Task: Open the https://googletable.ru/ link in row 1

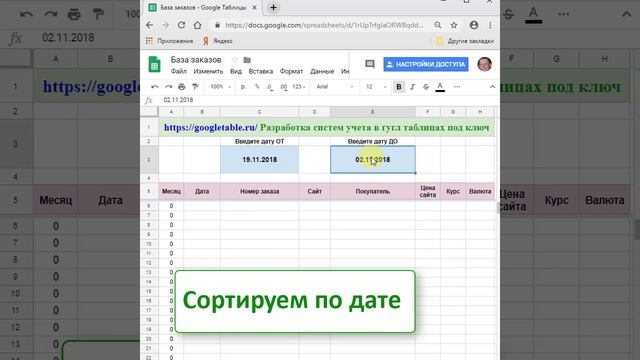Action: (210, 127)
